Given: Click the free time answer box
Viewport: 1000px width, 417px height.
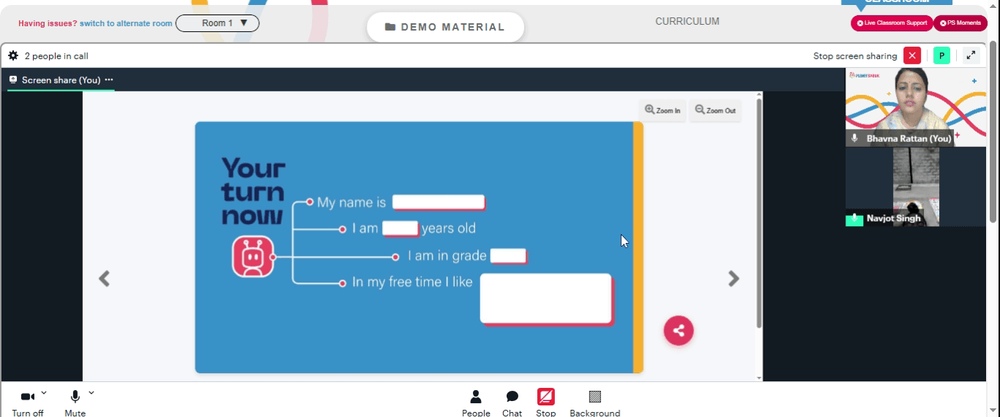Looking at the screenshot, I should coord(545,298).
